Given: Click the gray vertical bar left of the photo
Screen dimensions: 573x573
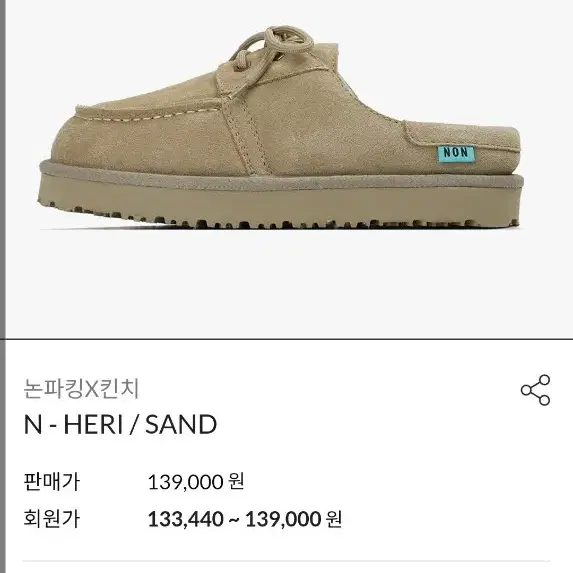Looking at the screenshot, I should [x=3, y=169].
